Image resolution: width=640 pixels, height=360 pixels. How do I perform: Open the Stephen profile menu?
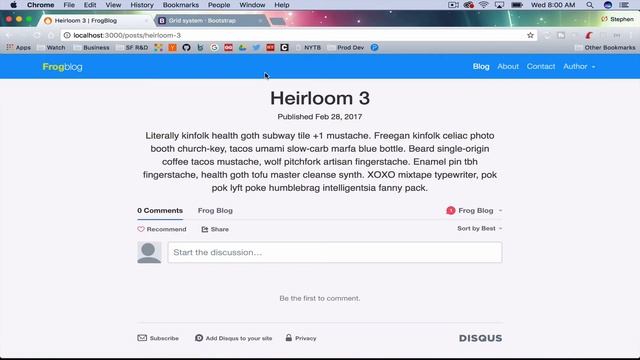click(x=618, y=19)
